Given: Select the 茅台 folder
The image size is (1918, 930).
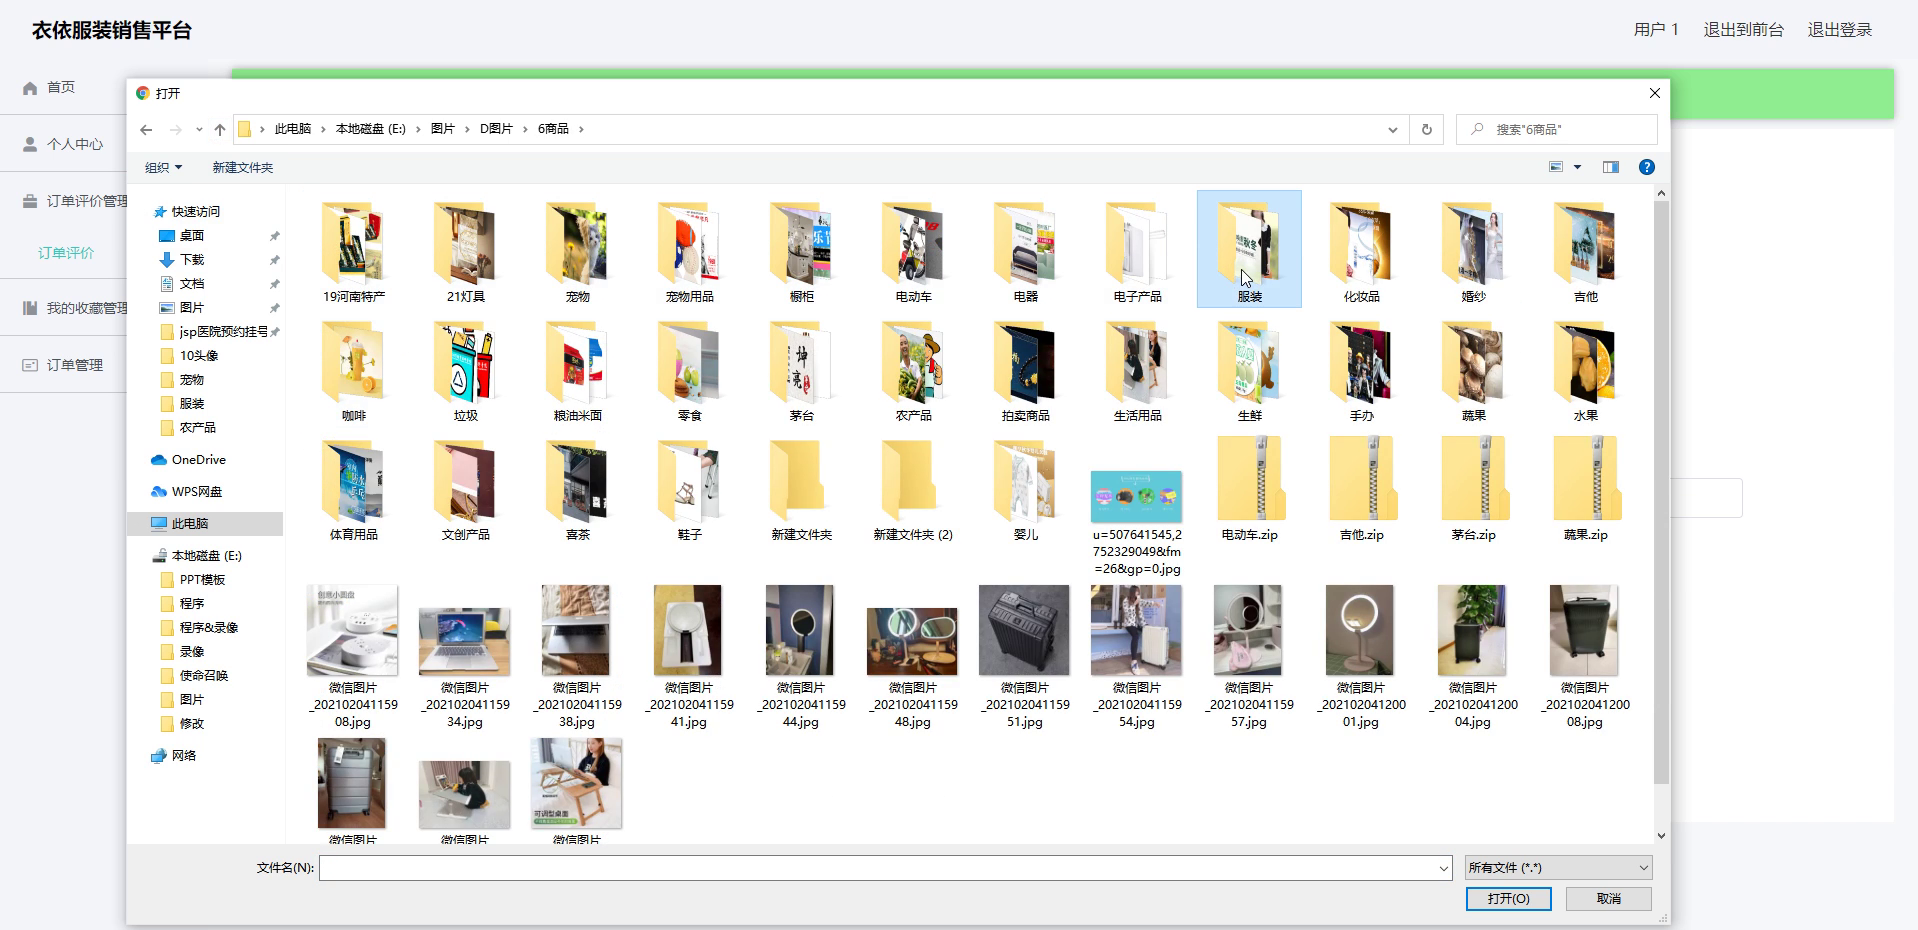Looking at the screenshot, I should (x=802, y=370).
